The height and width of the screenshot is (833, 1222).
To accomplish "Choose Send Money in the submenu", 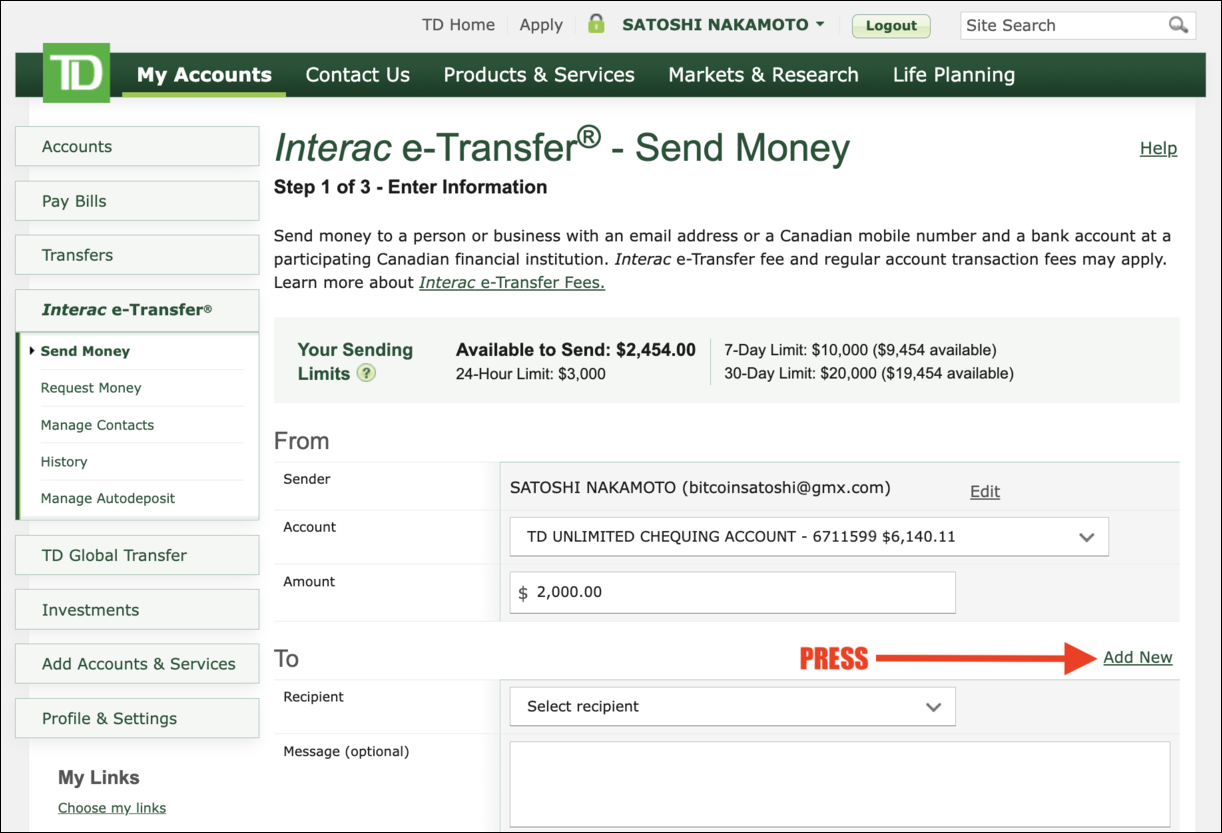I will coord(85,351).
